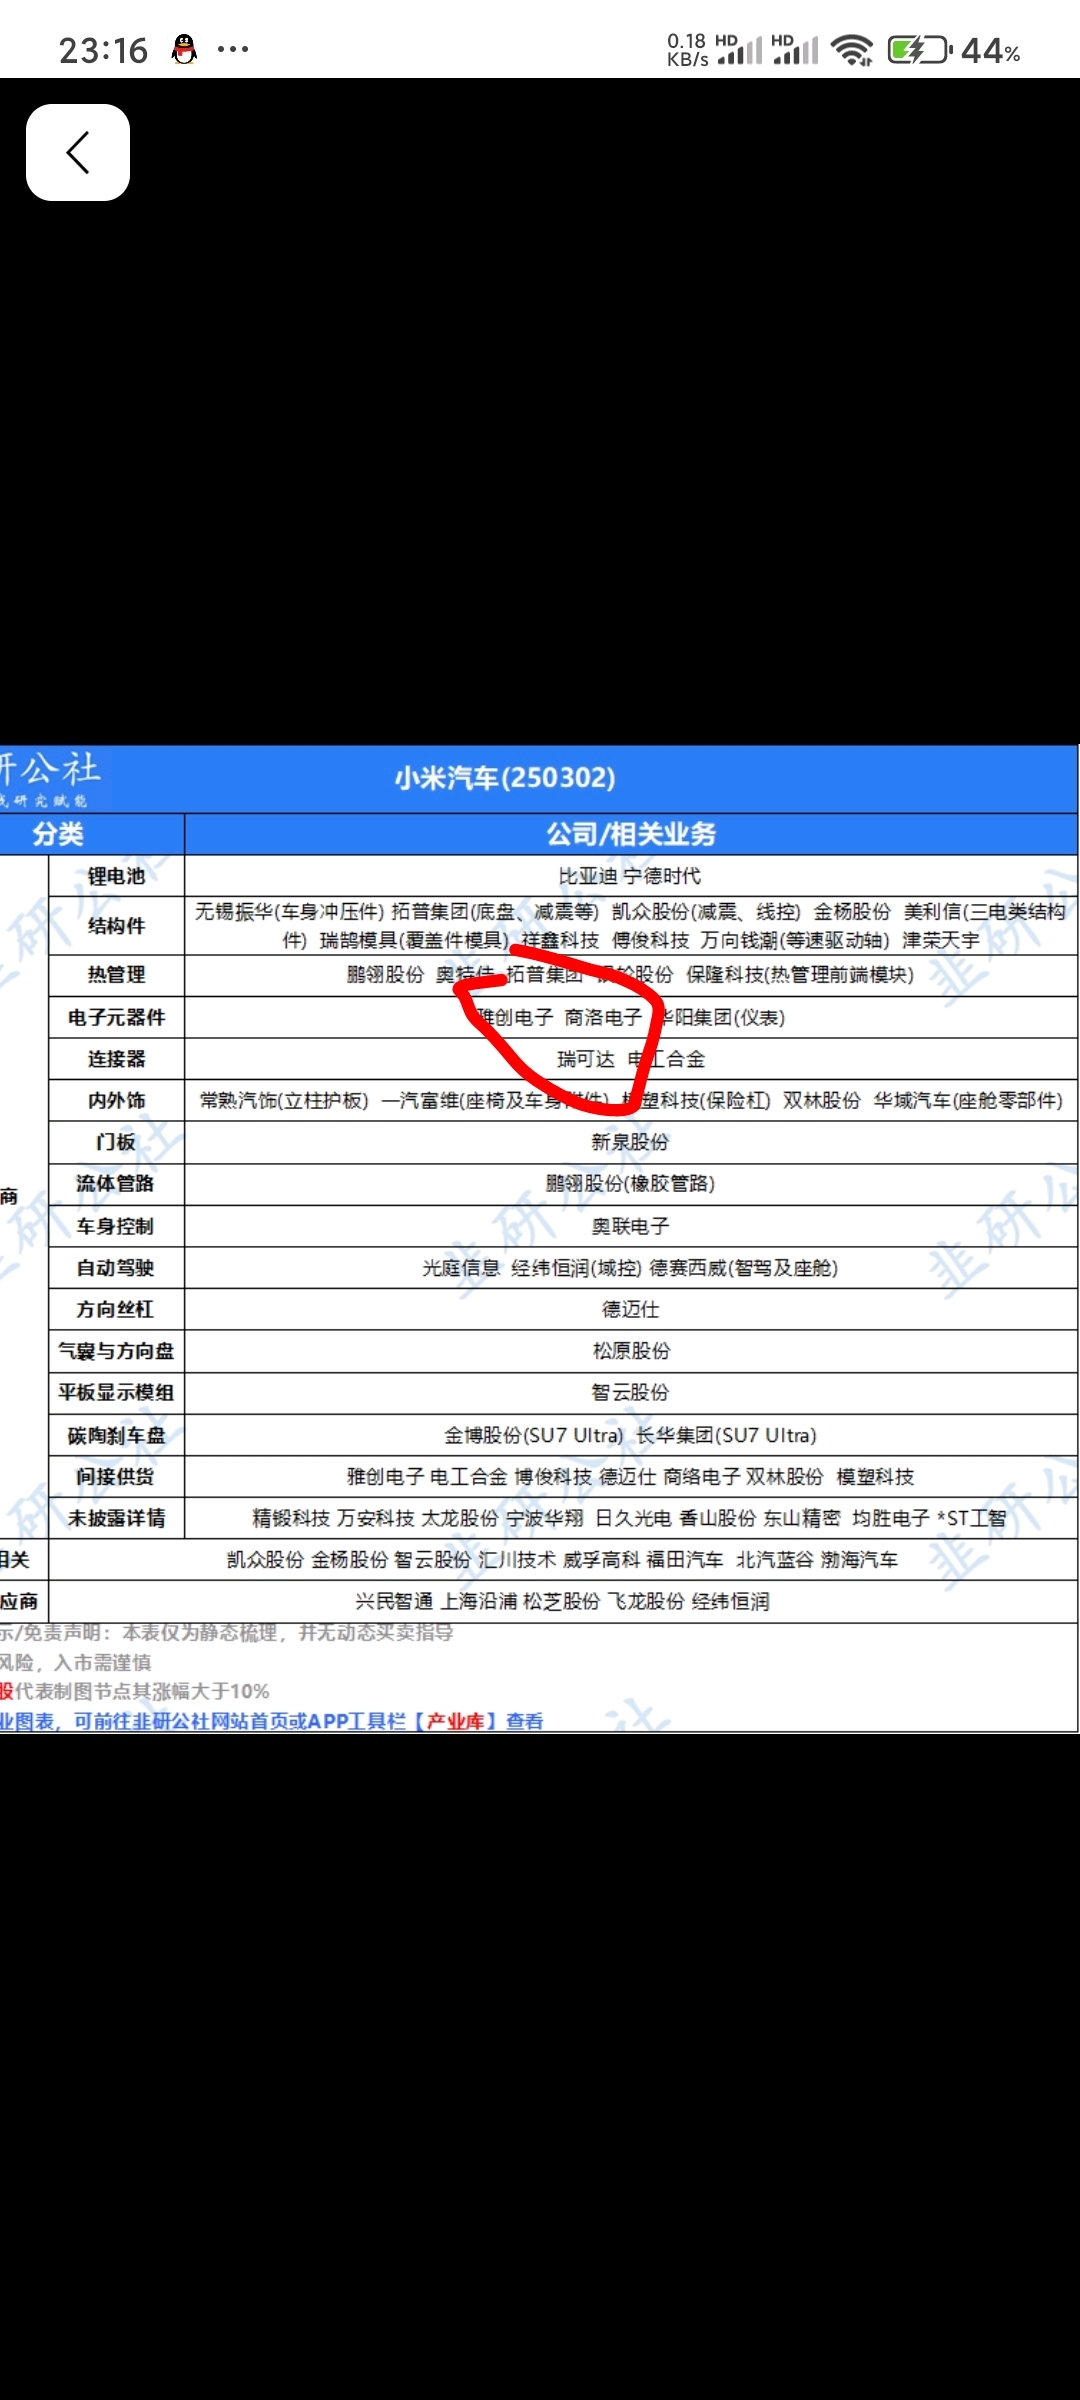Tap 无锡振华(车身冲压件) company name
This screenshot has height=2400, width=1080.
click(289, 911)
